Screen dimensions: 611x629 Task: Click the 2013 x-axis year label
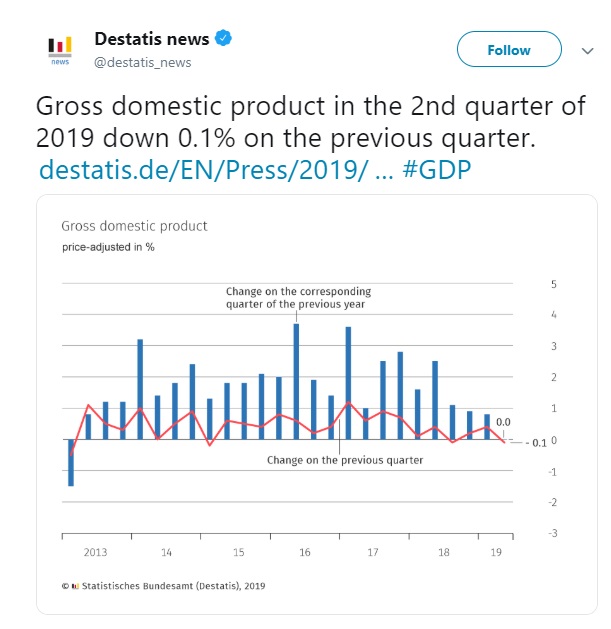click(96, 552)
